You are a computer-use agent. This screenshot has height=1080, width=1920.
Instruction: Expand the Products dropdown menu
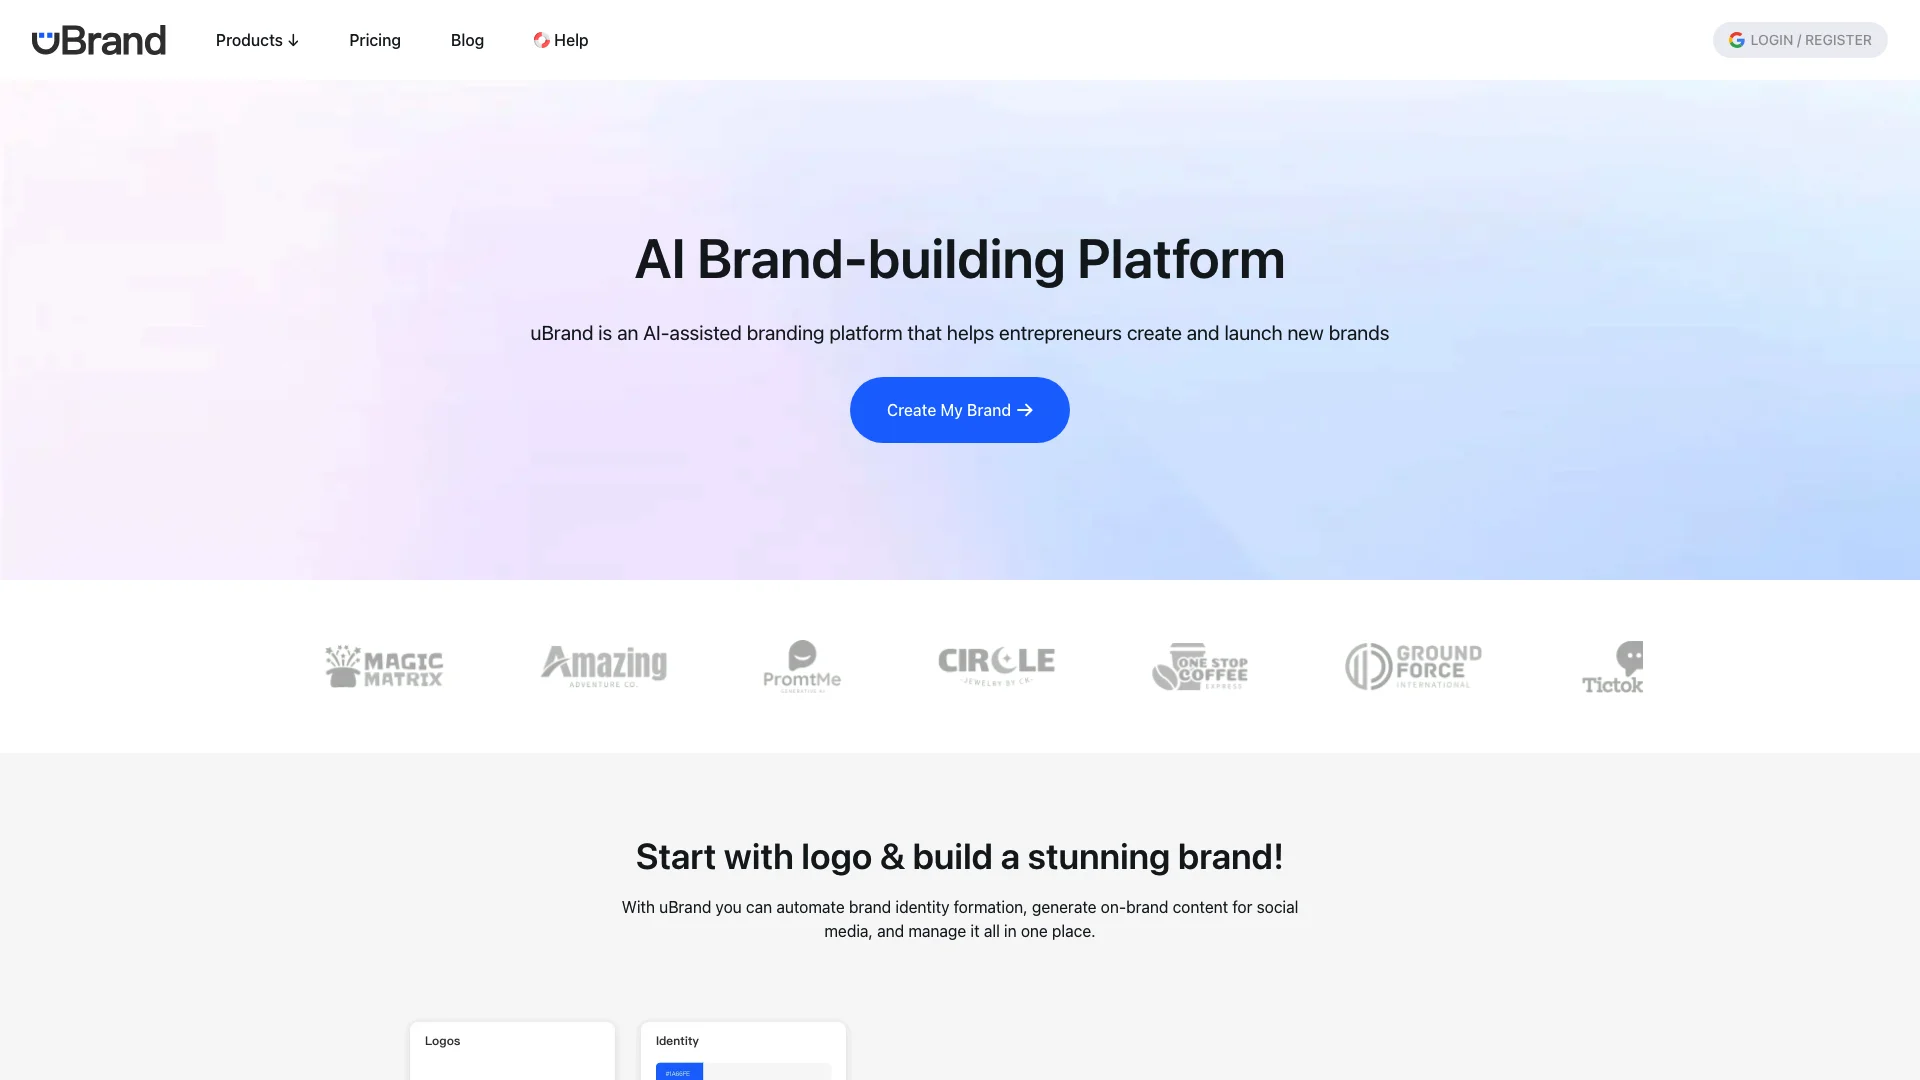pyautogui.click(x=257, y=40)
